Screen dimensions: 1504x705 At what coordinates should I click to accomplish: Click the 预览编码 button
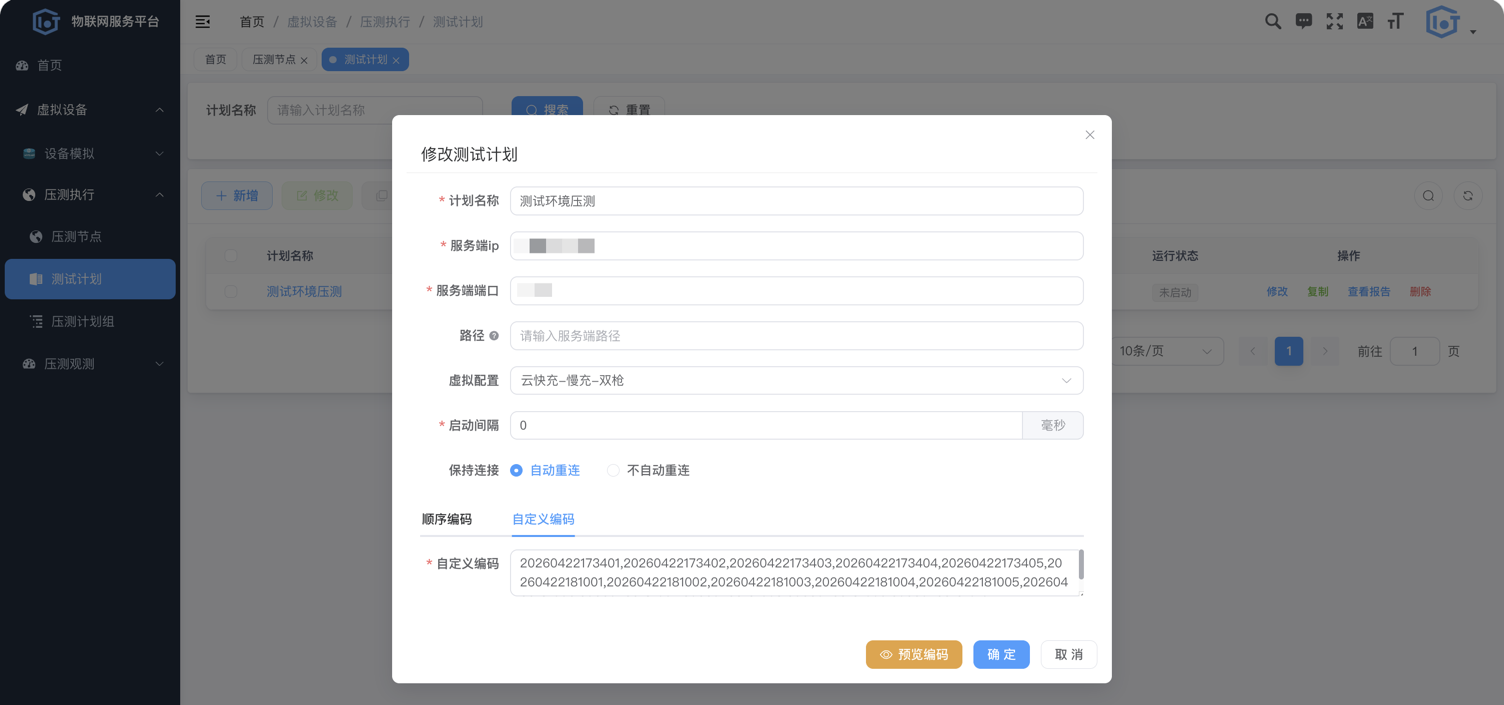[x=914, y=655]
